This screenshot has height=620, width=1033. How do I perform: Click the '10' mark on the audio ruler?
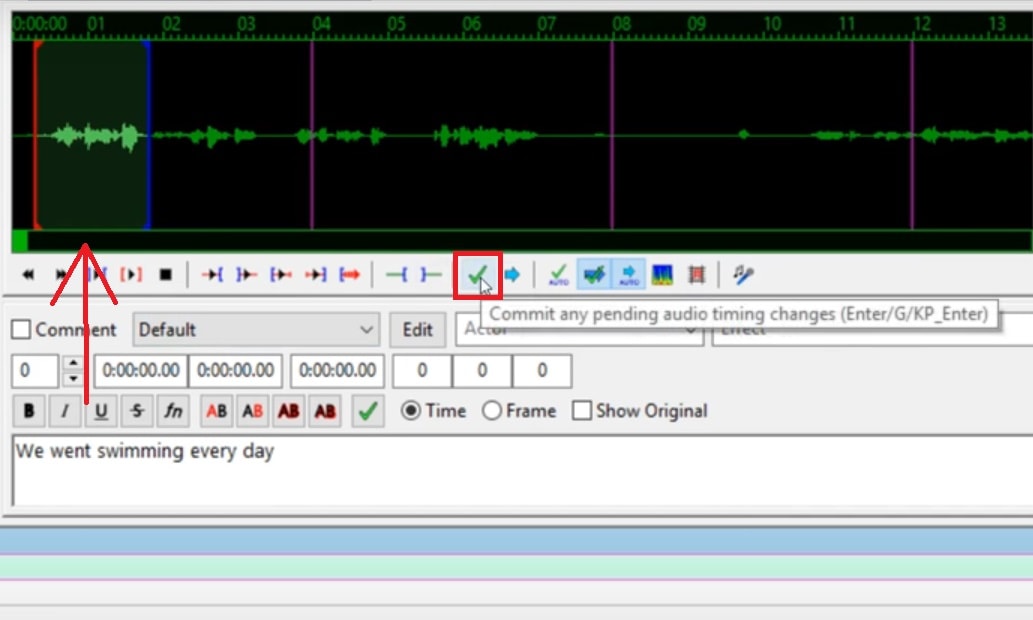pos(772,24)
